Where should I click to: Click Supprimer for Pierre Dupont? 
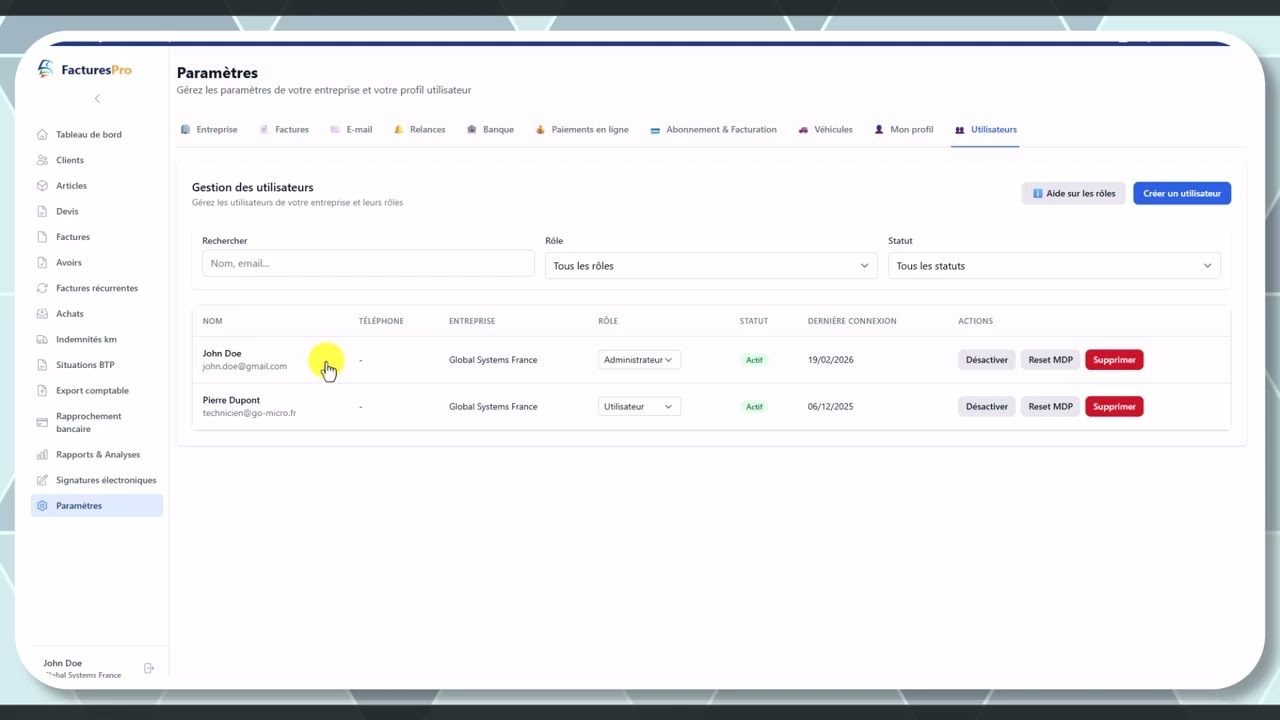coord(1114,406)
